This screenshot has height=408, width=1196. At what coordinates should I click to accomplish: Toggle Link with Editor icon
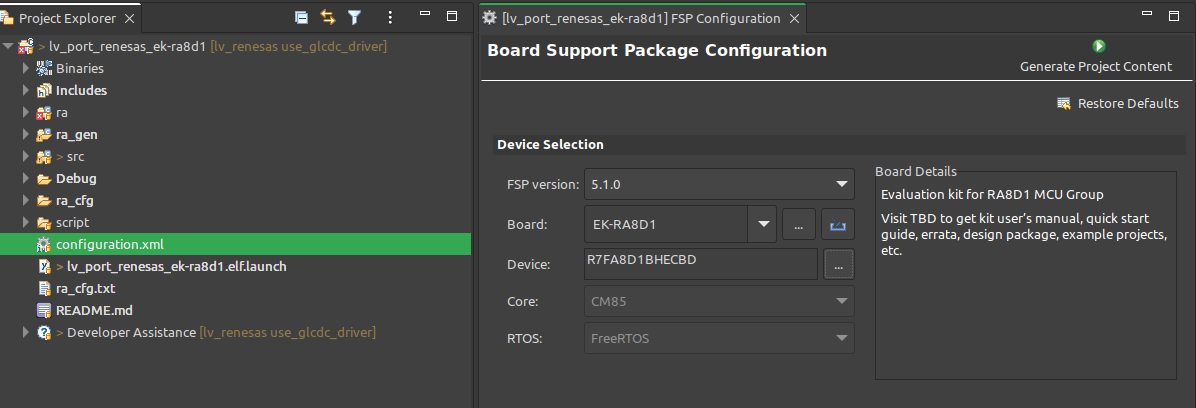327,17
